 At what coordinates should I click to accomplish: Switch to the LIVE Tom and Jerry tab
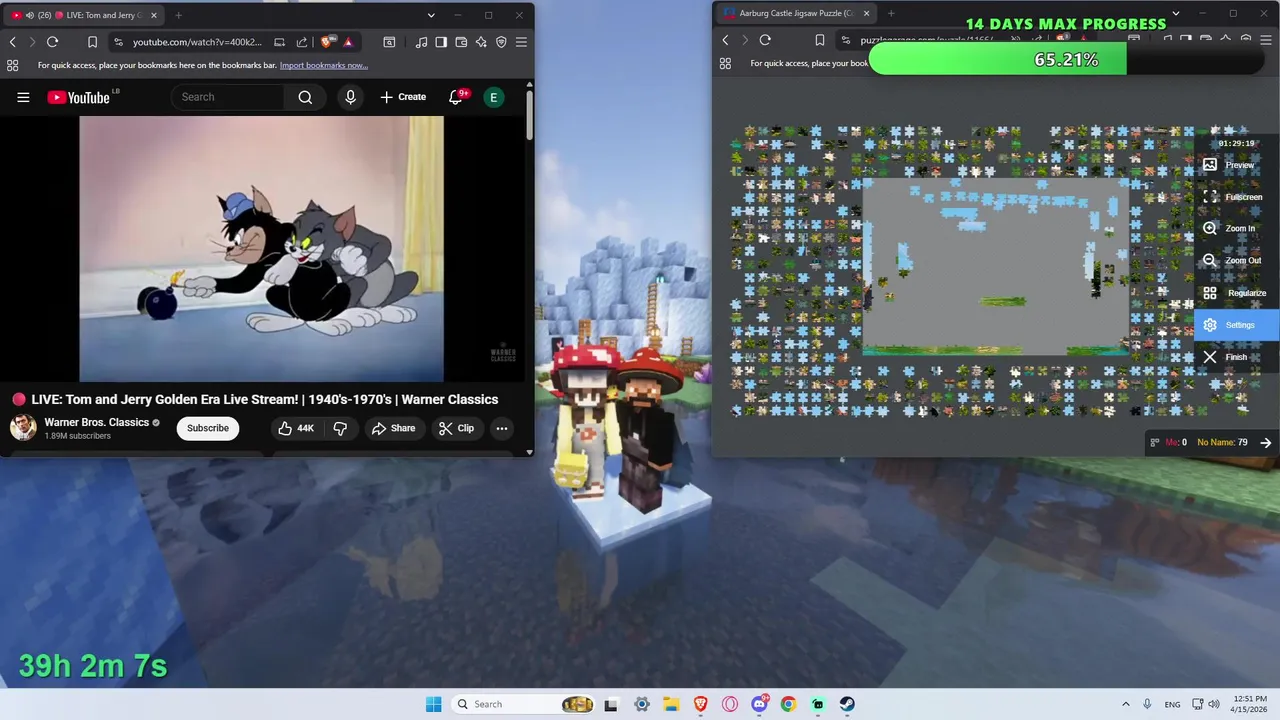[85, 15]
